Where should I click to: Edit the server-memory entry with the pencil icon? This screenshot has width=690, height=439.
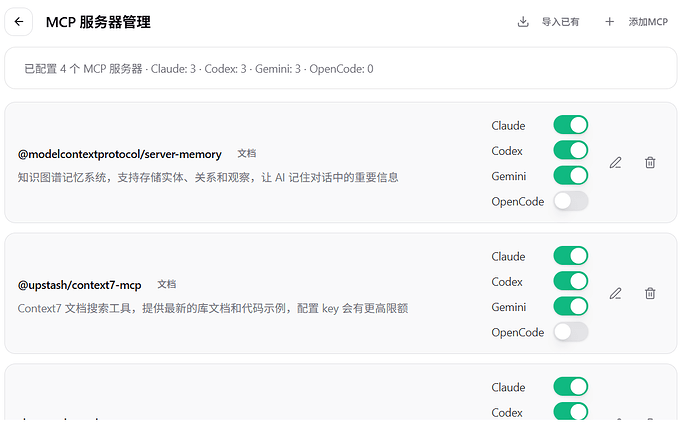coord(616,163)
